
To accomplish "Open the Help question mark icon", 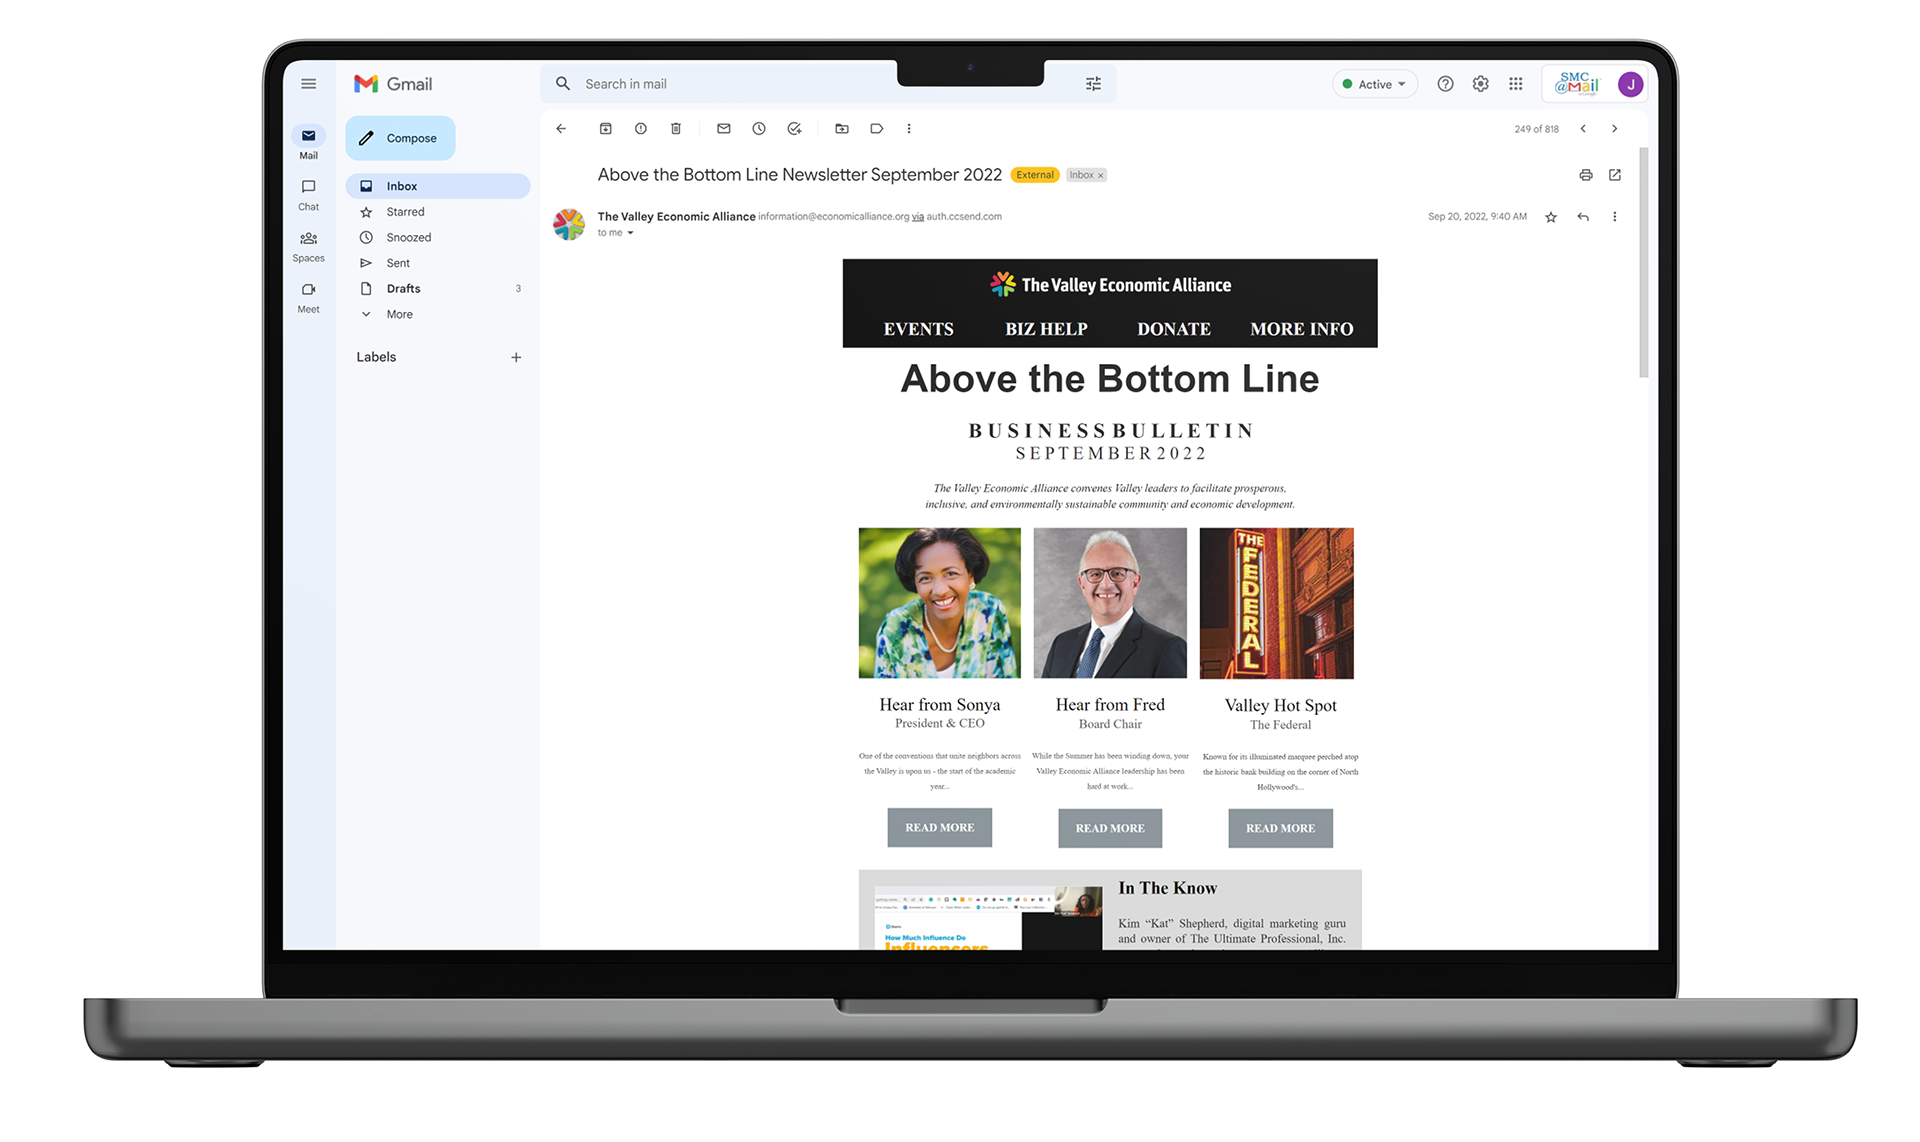I will (x=1445, y=84).
